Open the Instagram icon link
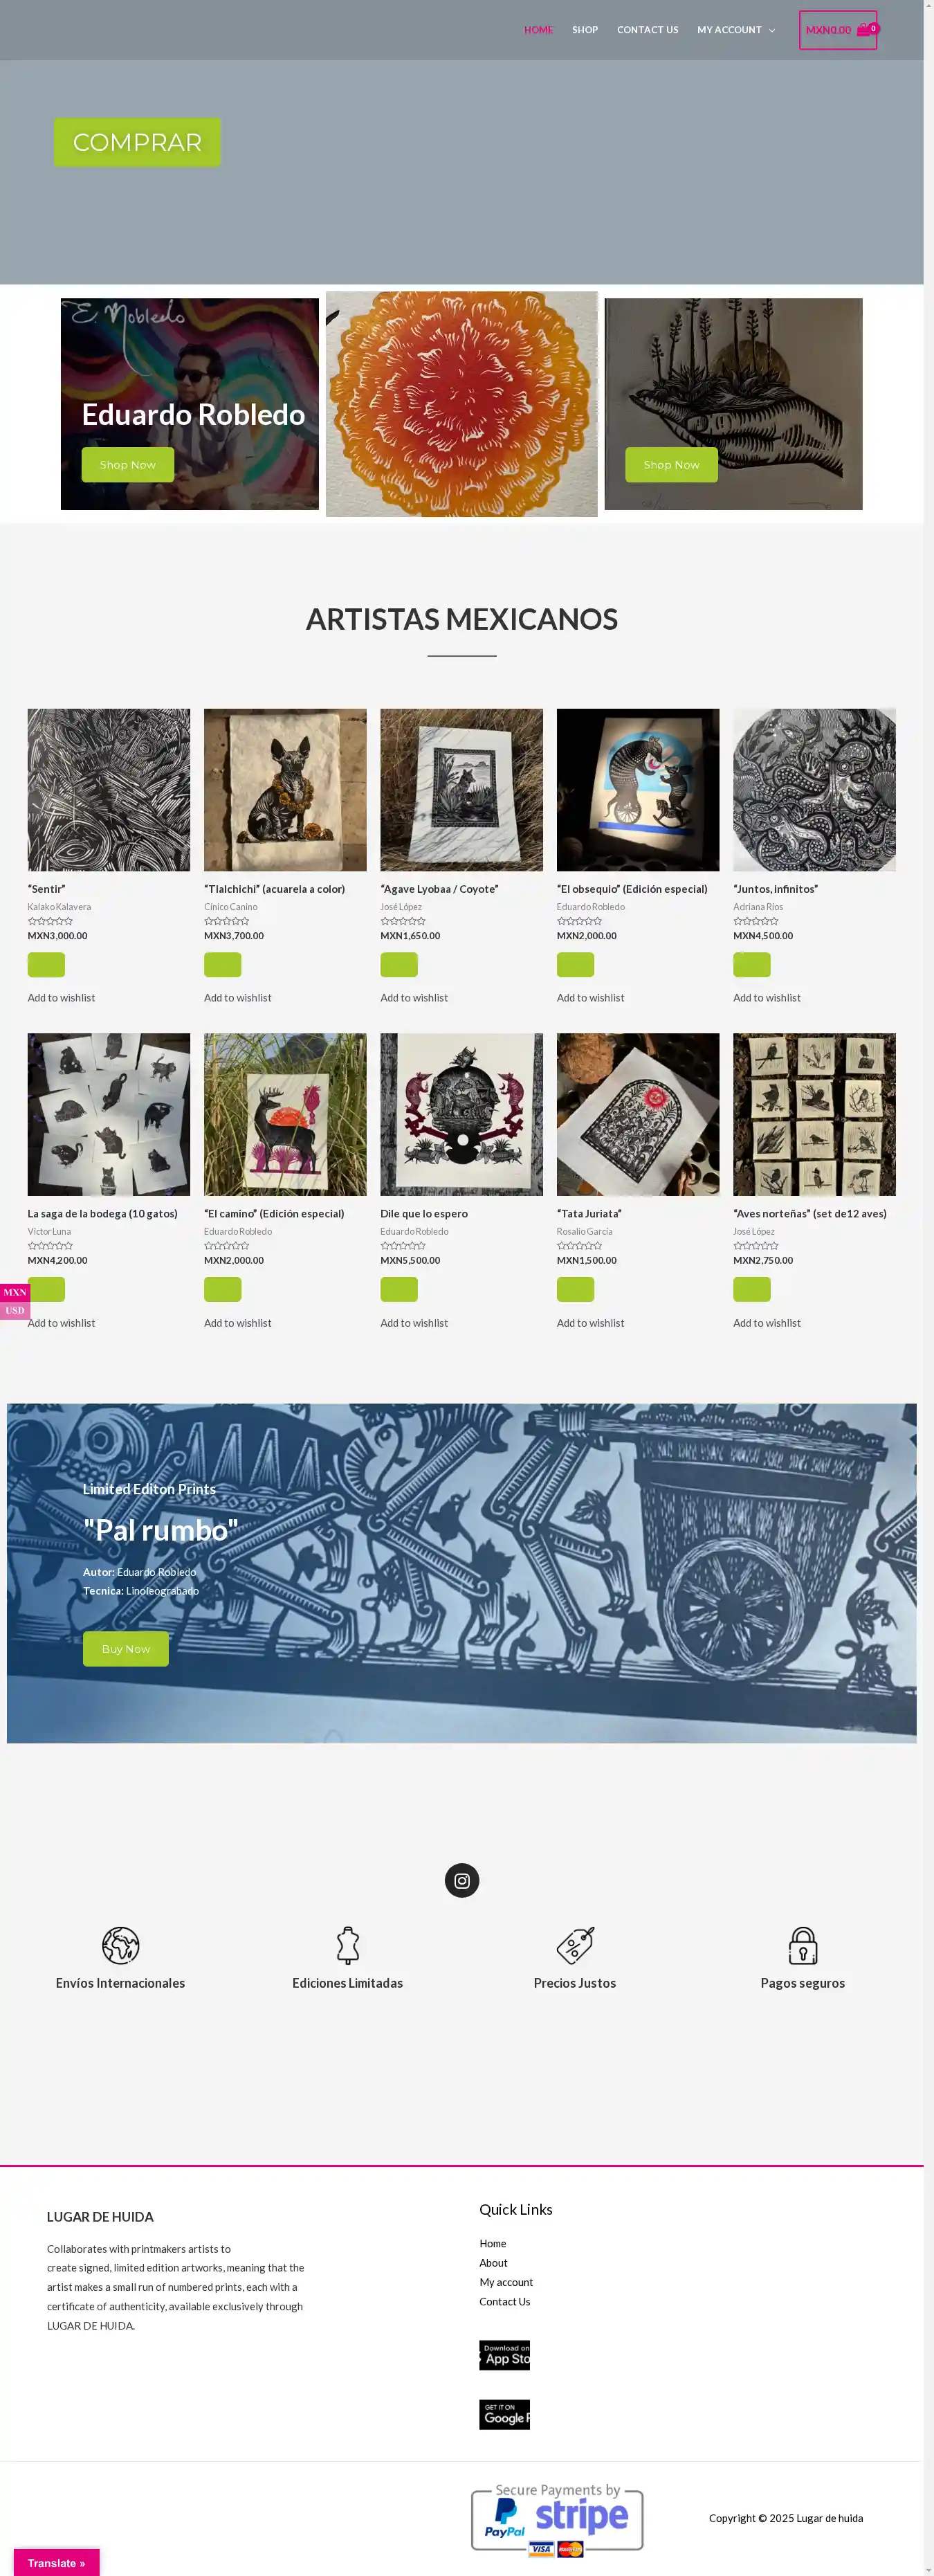The height and width of the screenshot is (2576, 934). pyautogui.click(x=462, y=1880)
